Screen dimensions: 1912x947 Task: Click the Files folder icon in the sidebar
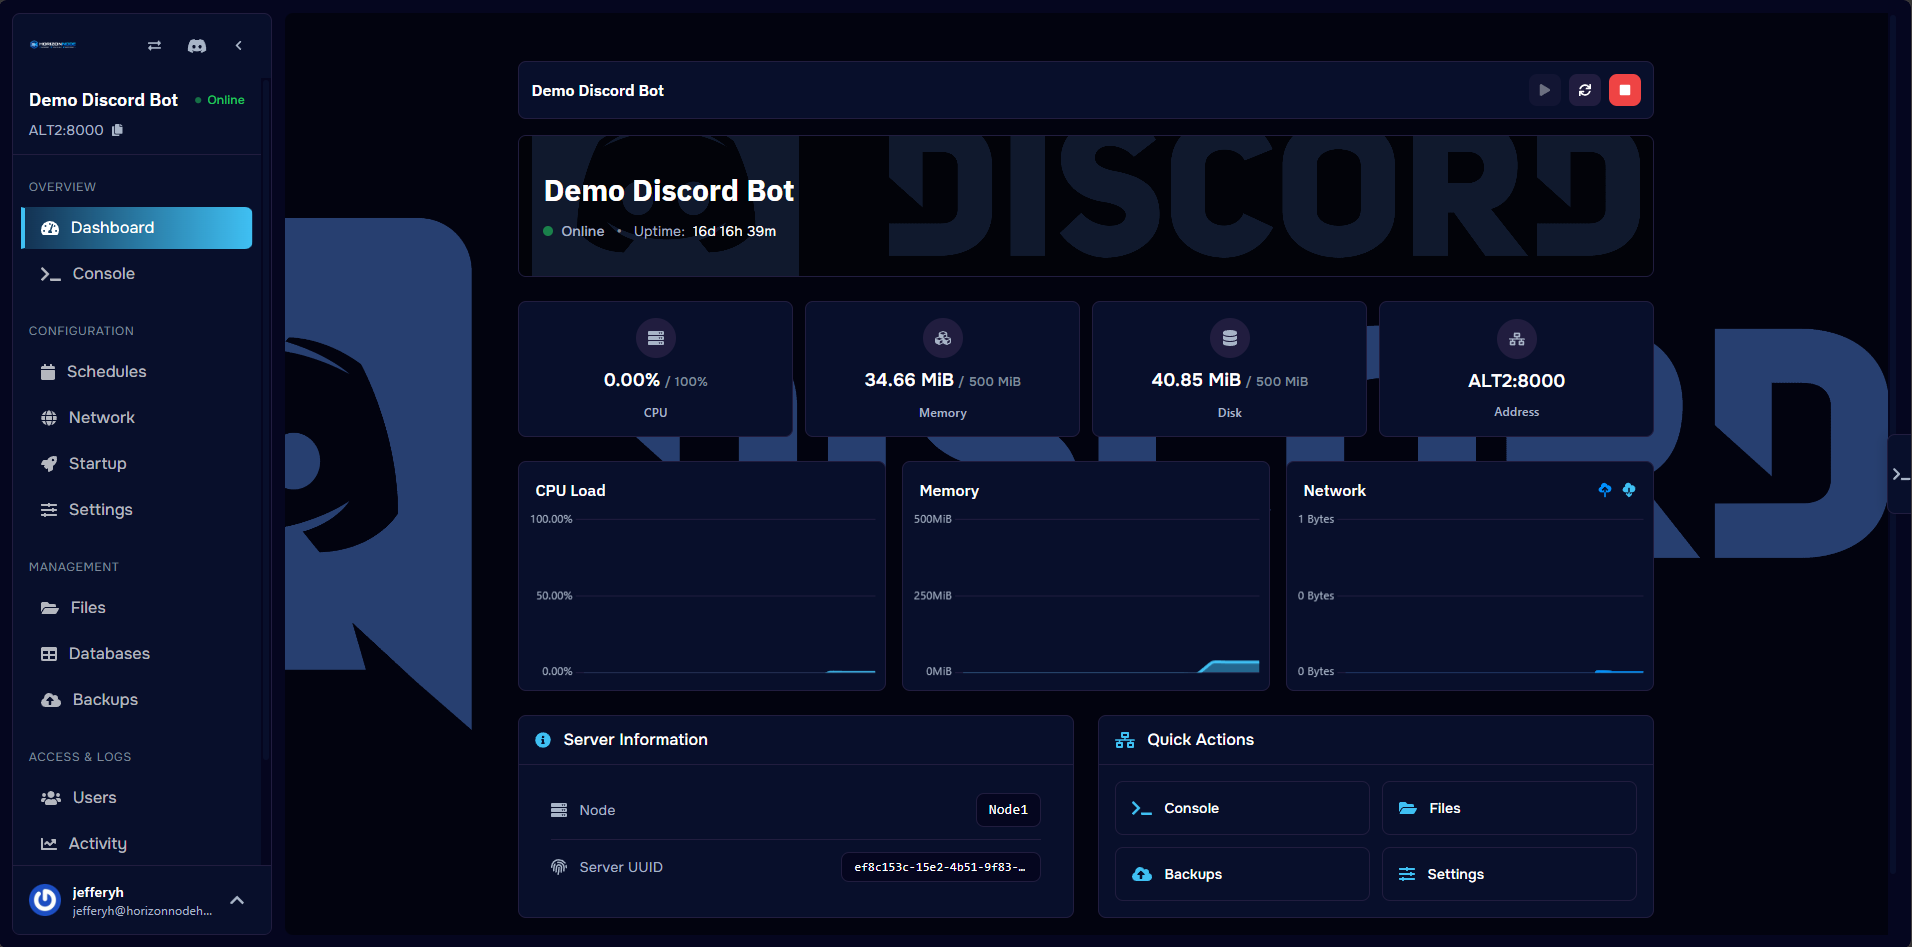pyautogui.click(x=50, y=608)
